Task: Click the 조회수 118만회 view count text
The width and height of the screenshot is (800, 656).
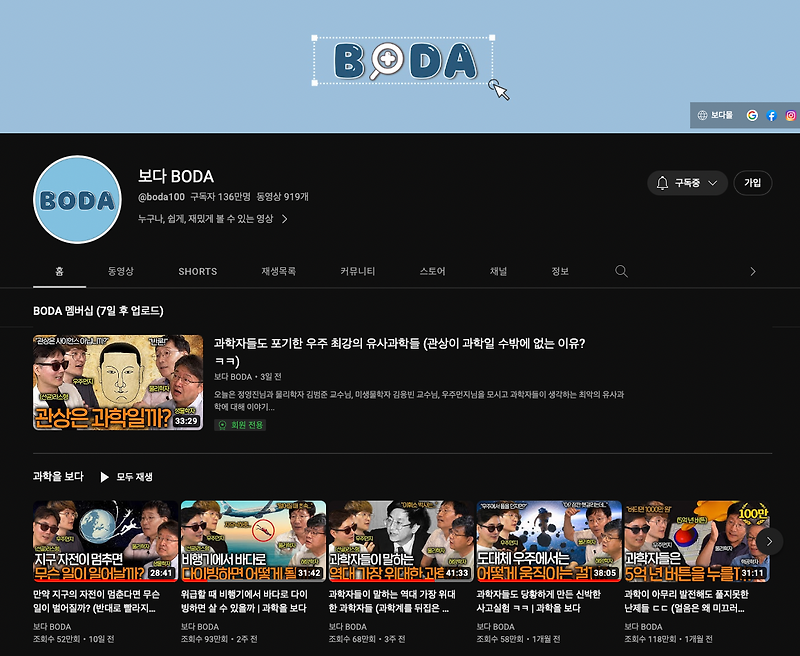Action: [x=651, y=639]
